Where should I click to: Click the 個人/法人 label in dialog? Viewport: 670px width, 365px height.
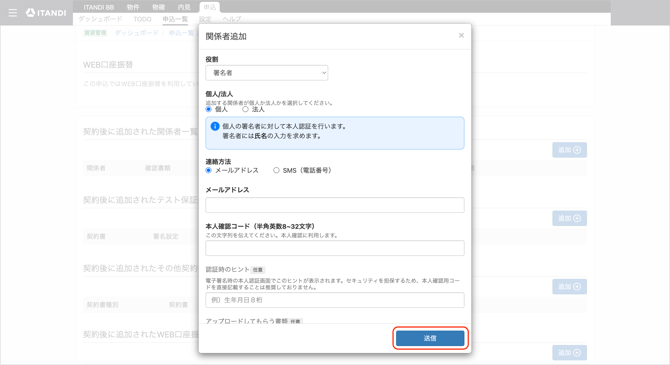[x=219, y=94]
